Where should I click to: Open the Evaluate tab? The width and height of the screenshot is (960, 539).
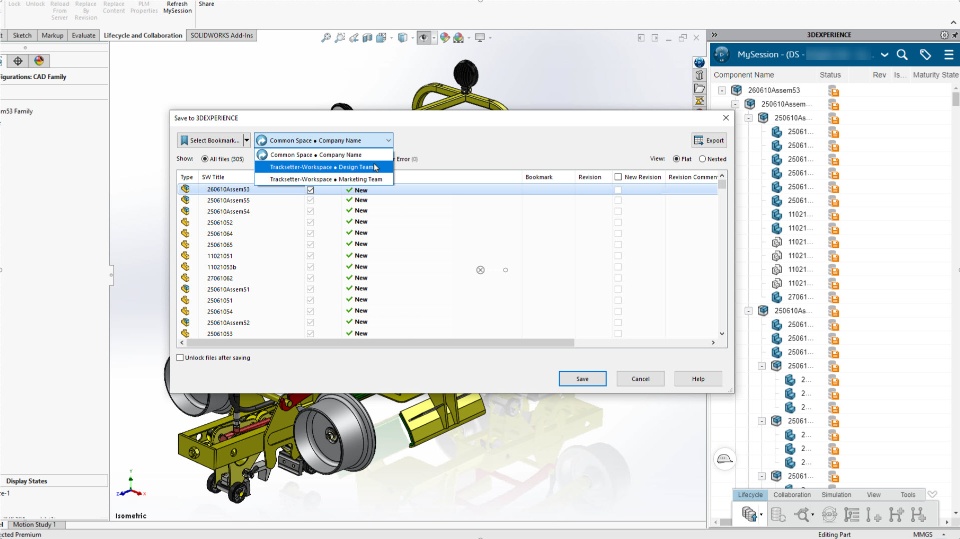(x=83, y=36)
